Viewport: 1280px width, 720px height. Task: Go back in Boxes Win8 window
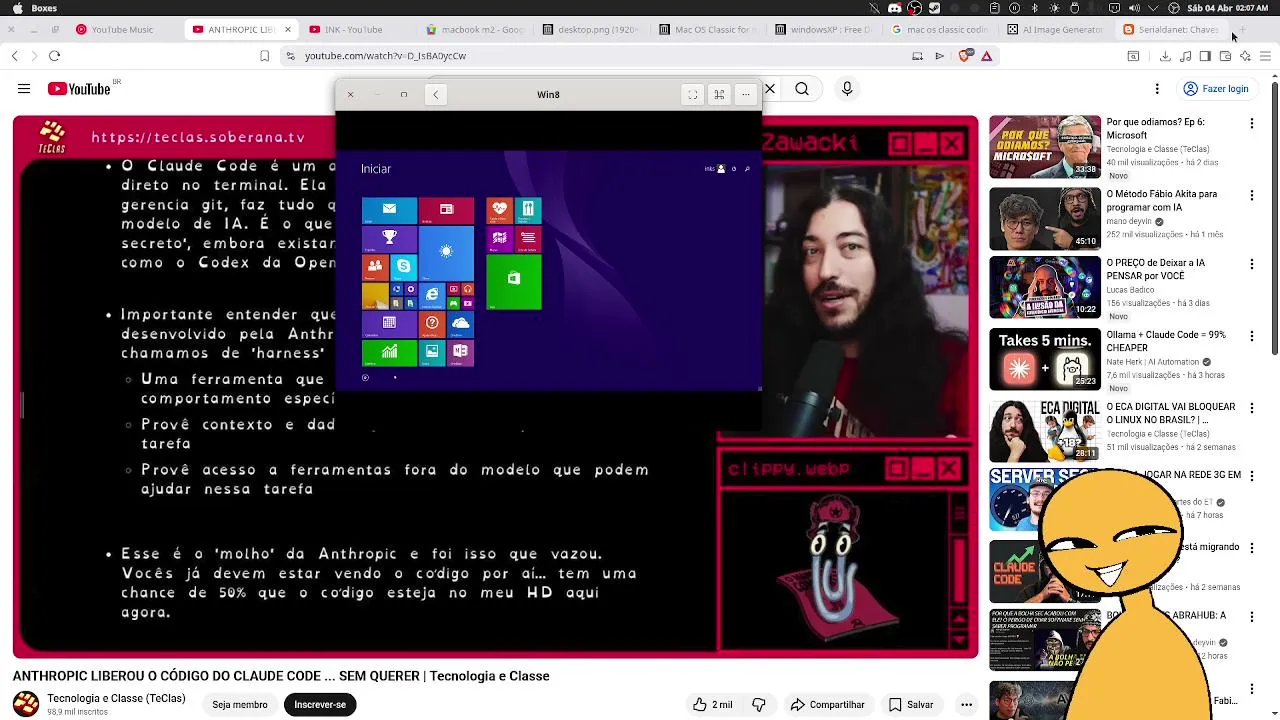[x=435, y=94]
